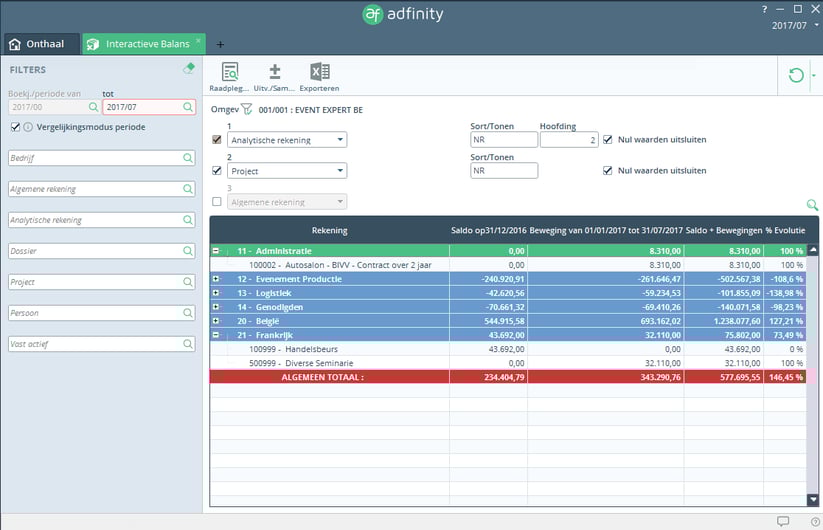Collapse the 21 - Frankrijk row
This screenshot has height=530, width=823.
point(216,335)
